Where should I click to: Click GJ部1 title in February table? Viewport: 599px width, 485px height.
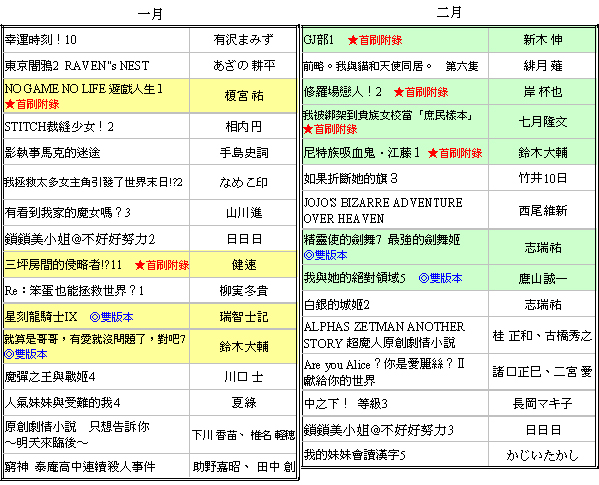click(x=319, y=39)
